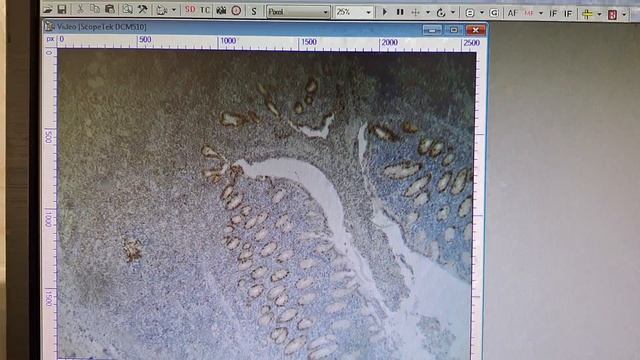Click the 500 mark on vertical ruler
Image resolution: width=640 pixels, height=360 pixels.
pyautogui.click(x=49, y=137)
